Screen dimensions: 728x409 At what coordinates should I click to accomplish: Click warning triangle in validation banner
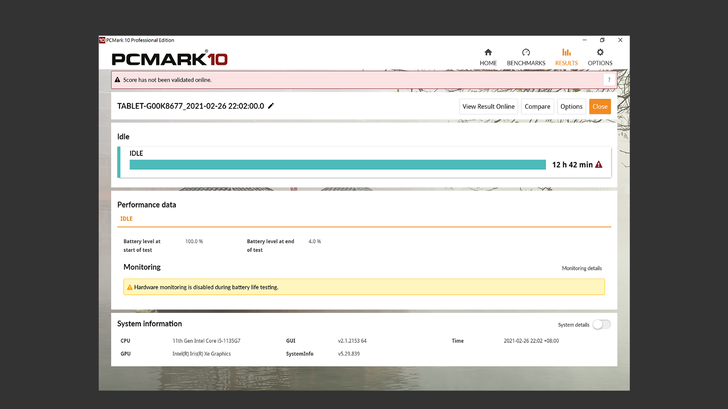coord(118,80)
